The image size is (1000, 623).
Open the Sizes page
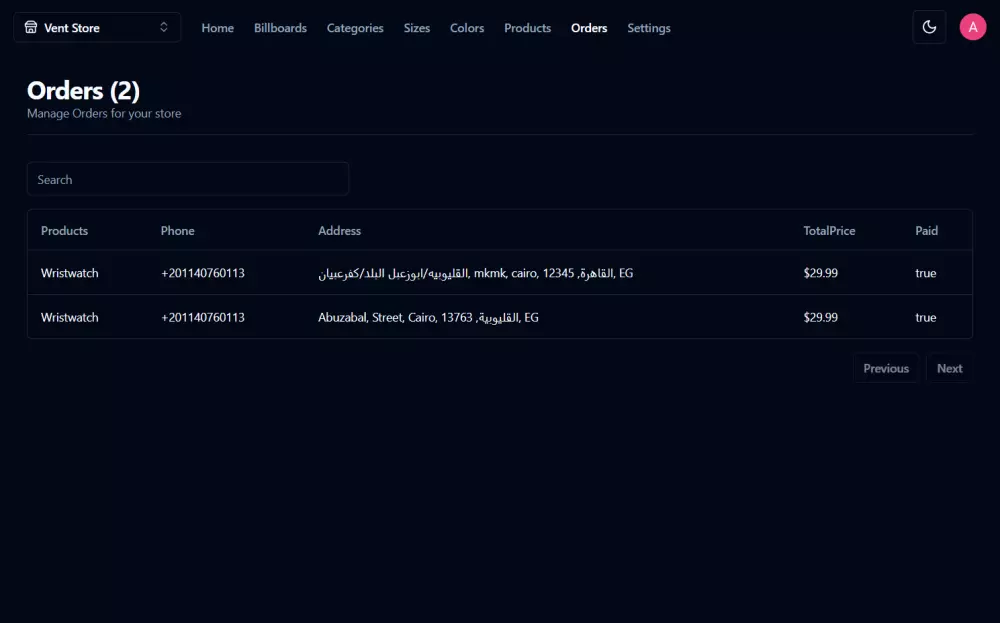(416, 28)
